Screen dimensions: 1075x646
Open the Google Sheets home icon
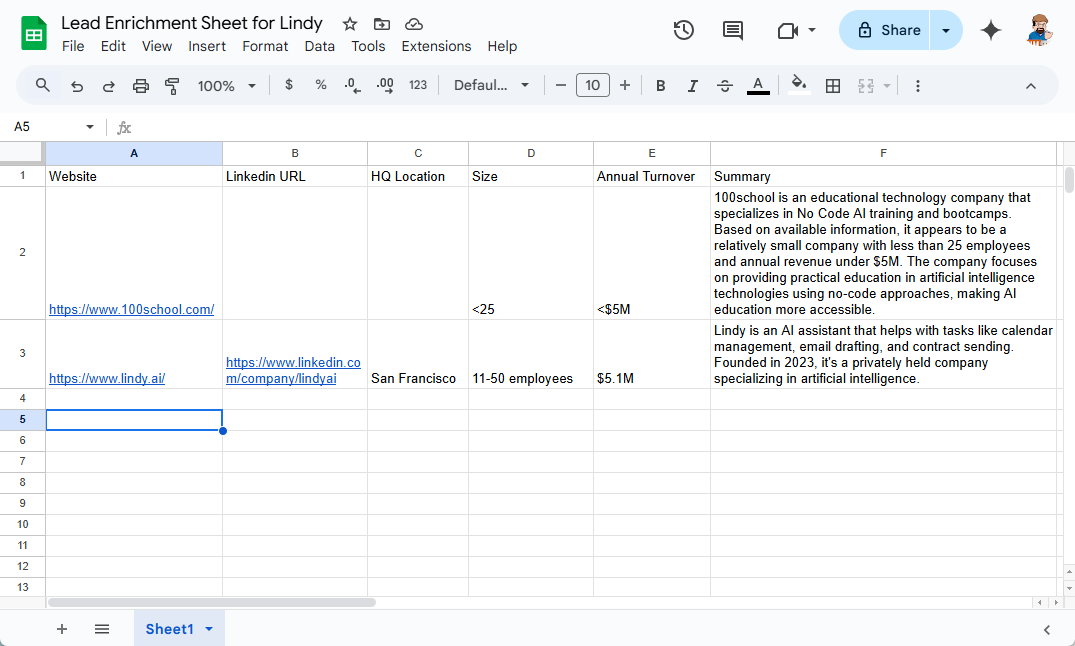34,33
